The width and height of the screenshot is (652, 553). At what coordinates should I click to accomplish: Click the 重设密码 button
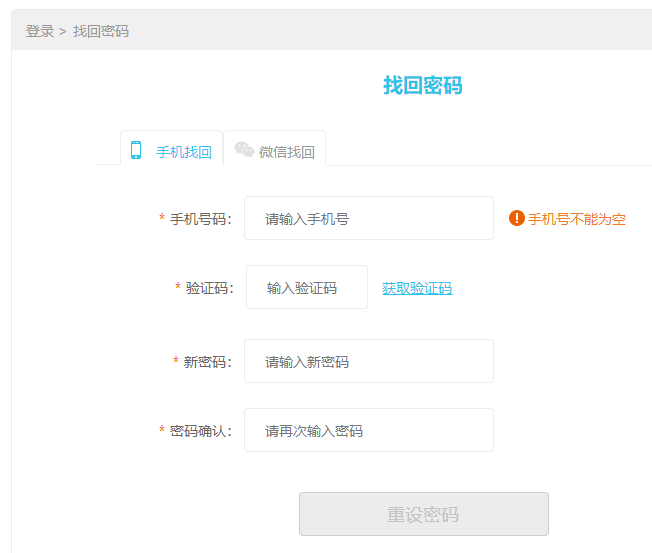point(424,514)
